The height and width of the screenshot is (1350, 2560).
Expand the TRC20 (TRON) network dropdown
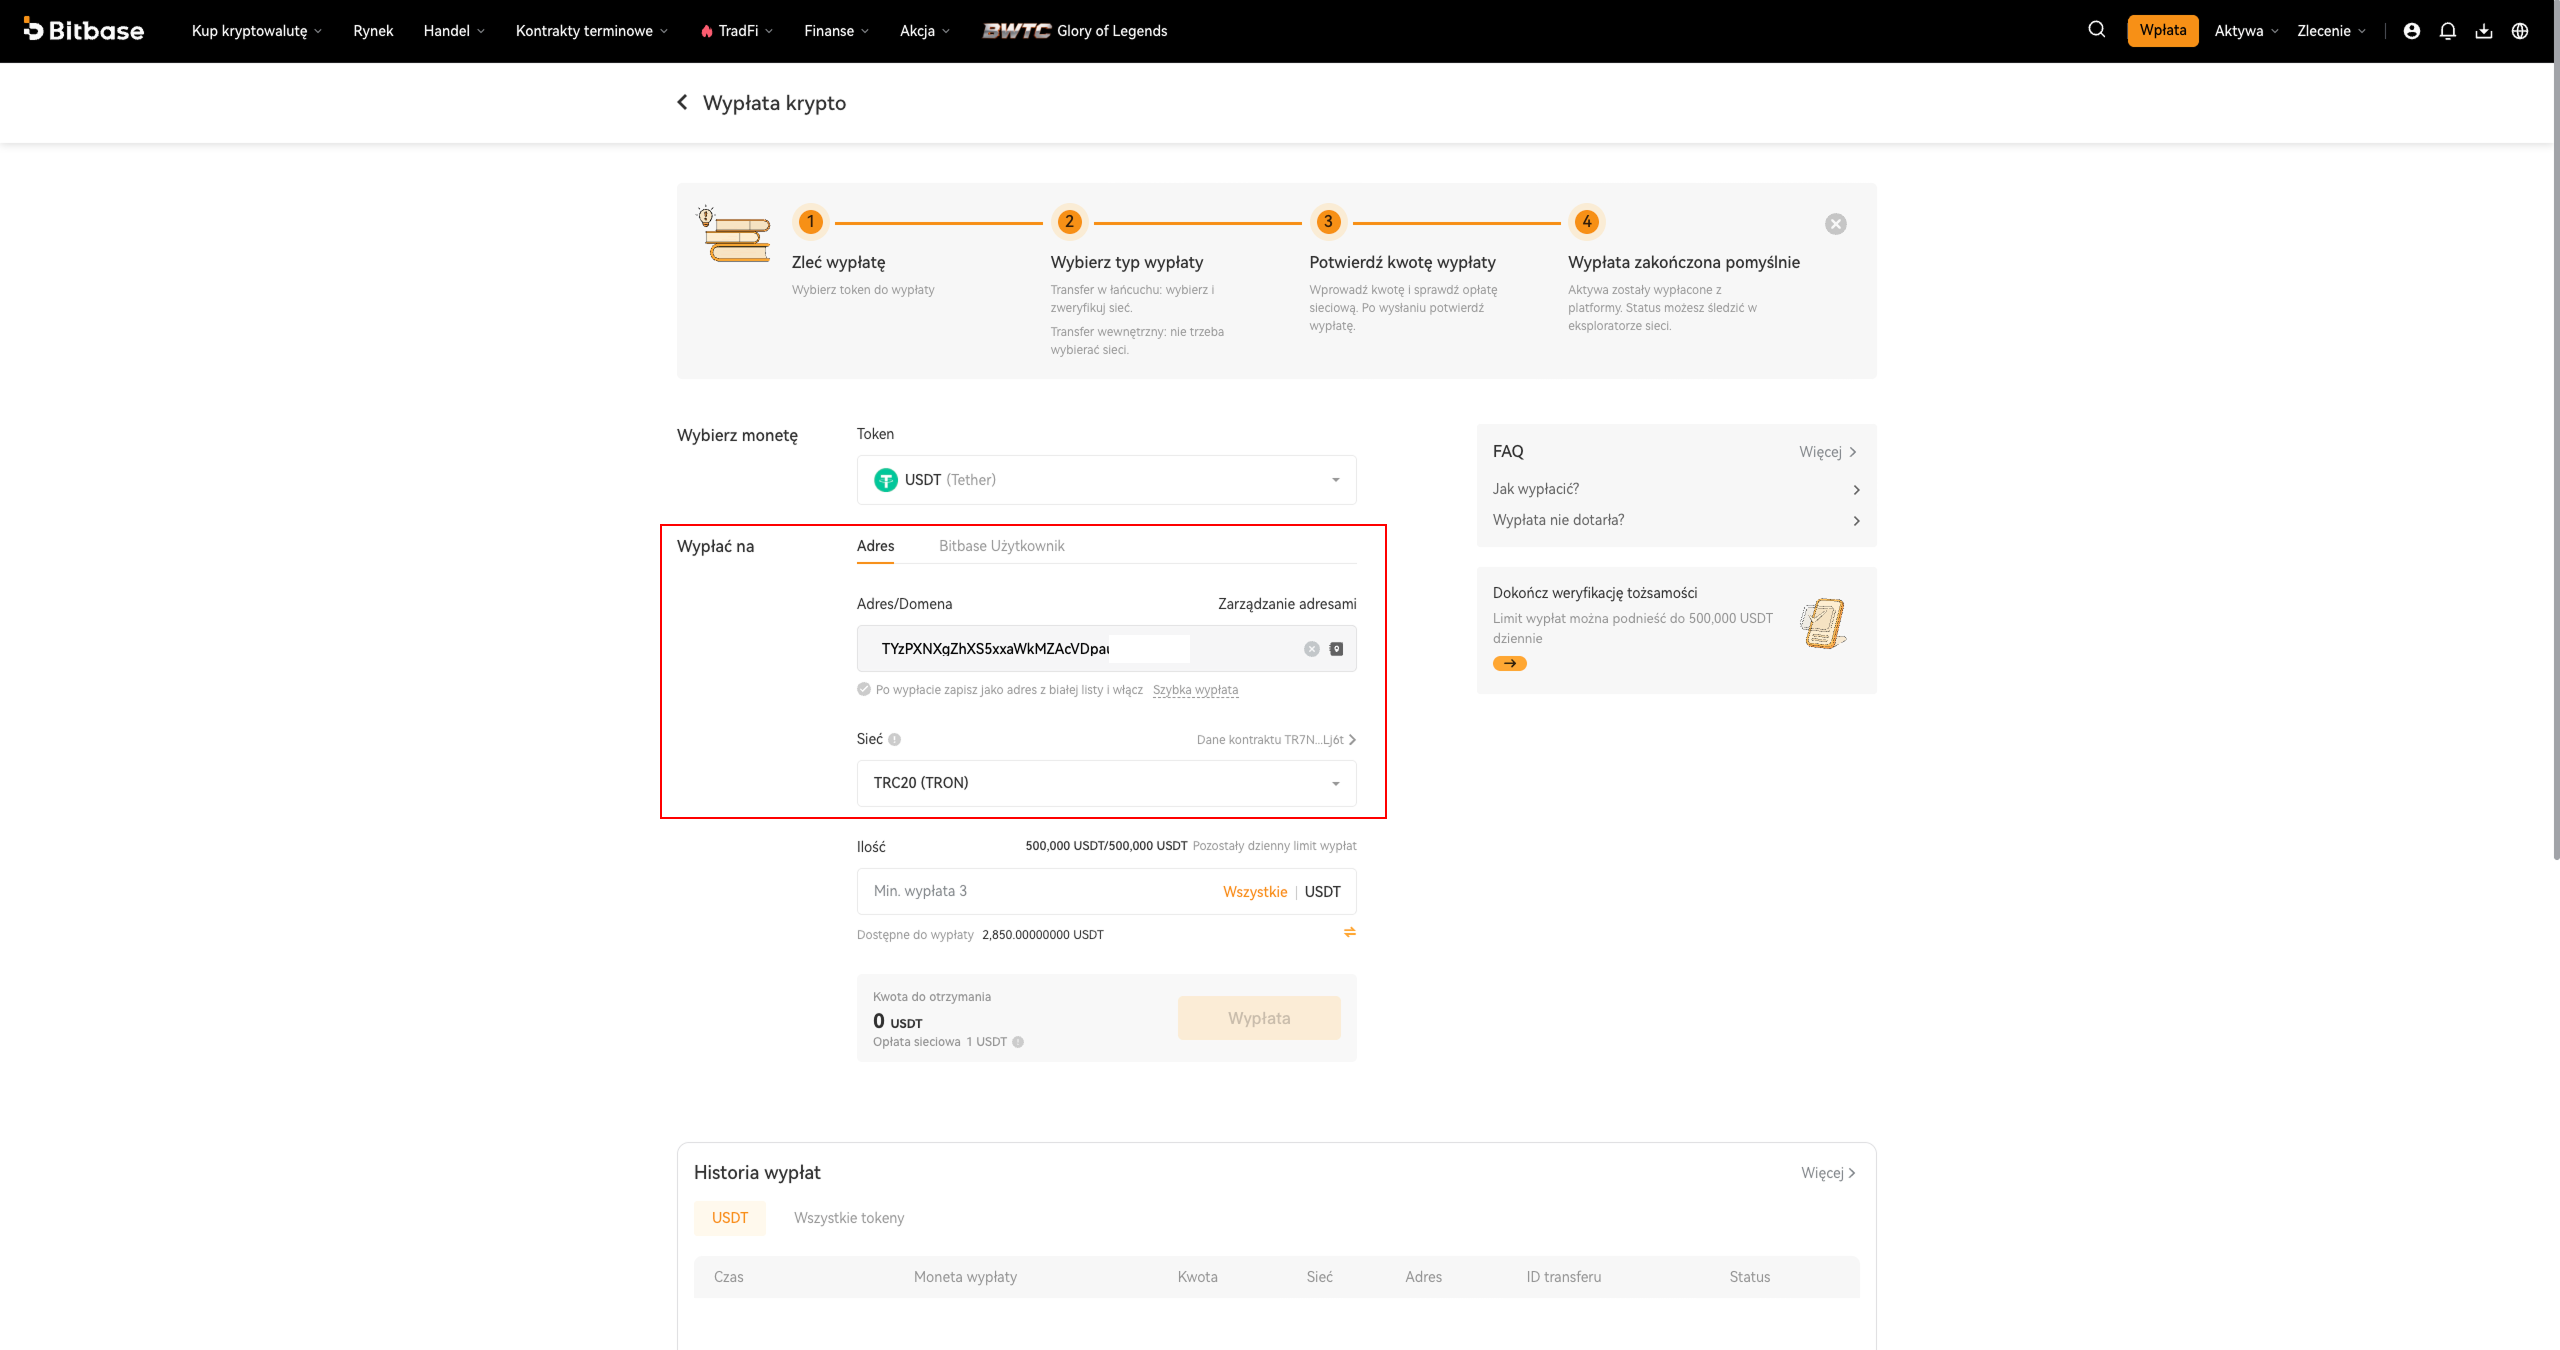(1106, 783)
